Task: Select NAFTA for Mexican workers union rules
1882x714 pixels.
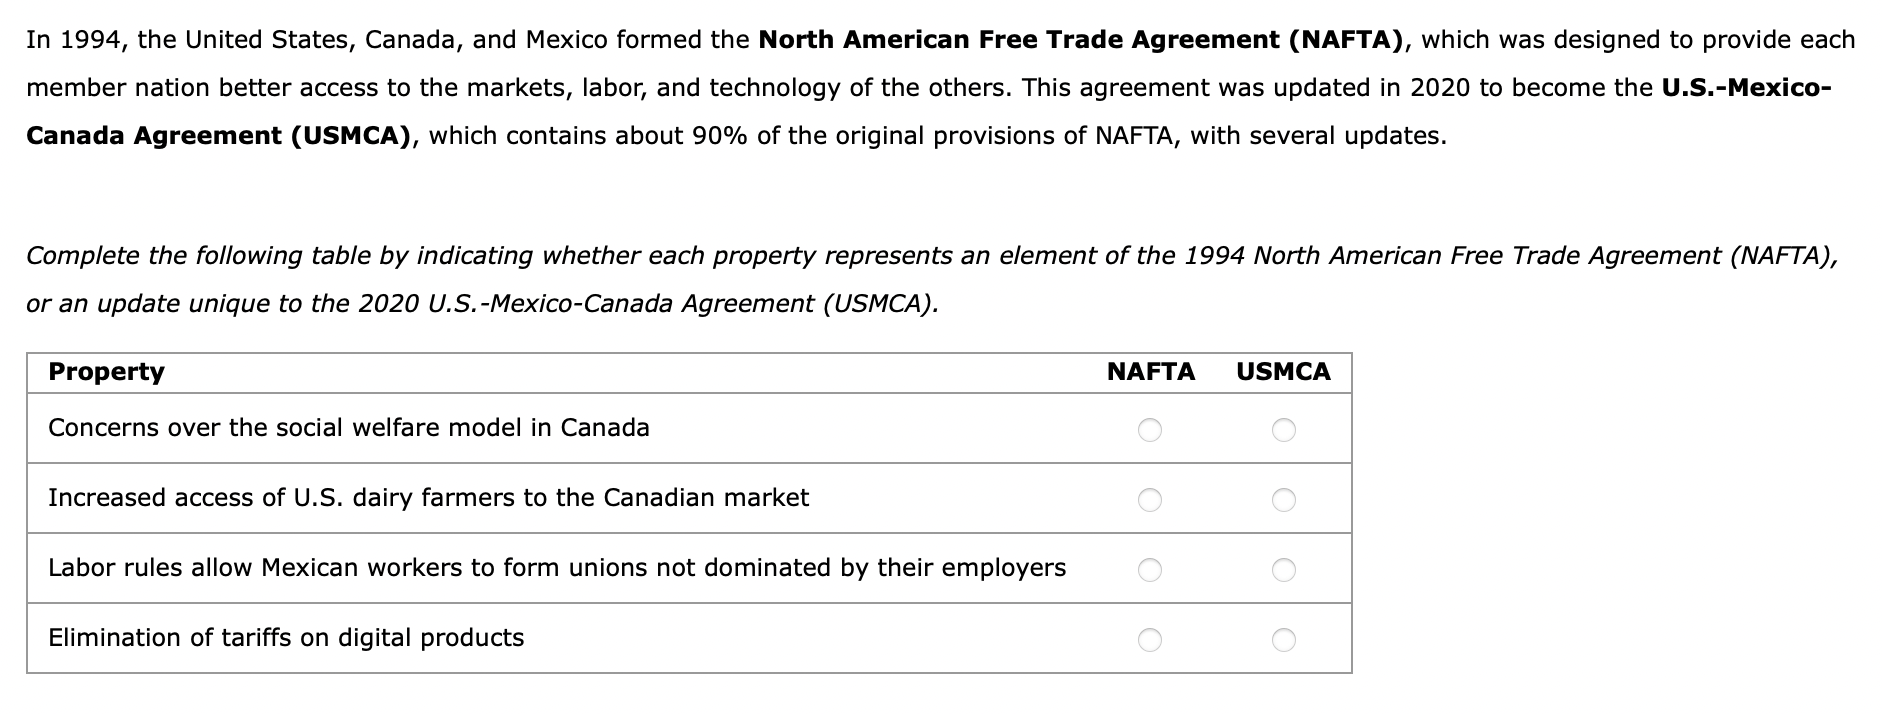Action: (1150, 568)
